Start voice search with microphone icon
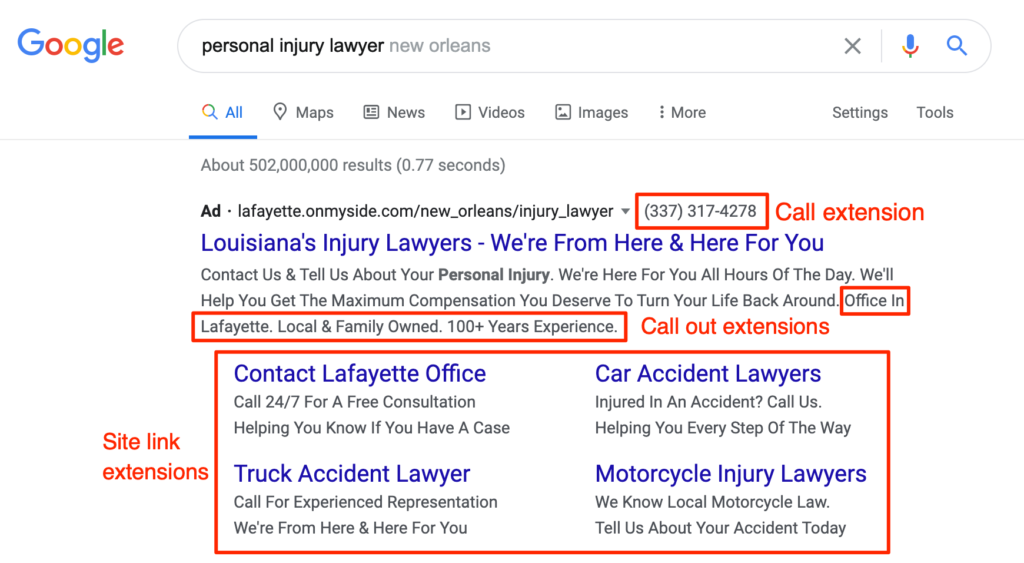The height and width of the screenshot is (563, 1024). click(x=910, y=46)
